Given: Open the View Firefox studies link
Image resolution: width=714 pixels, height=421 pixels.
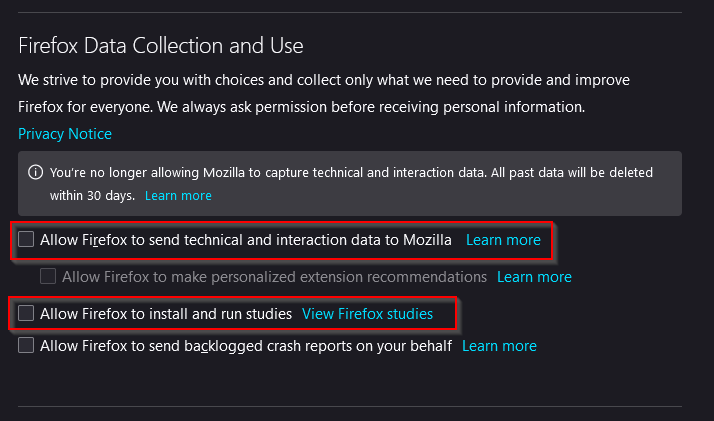Looking at the screenshot, I should (x=367, y=314).
